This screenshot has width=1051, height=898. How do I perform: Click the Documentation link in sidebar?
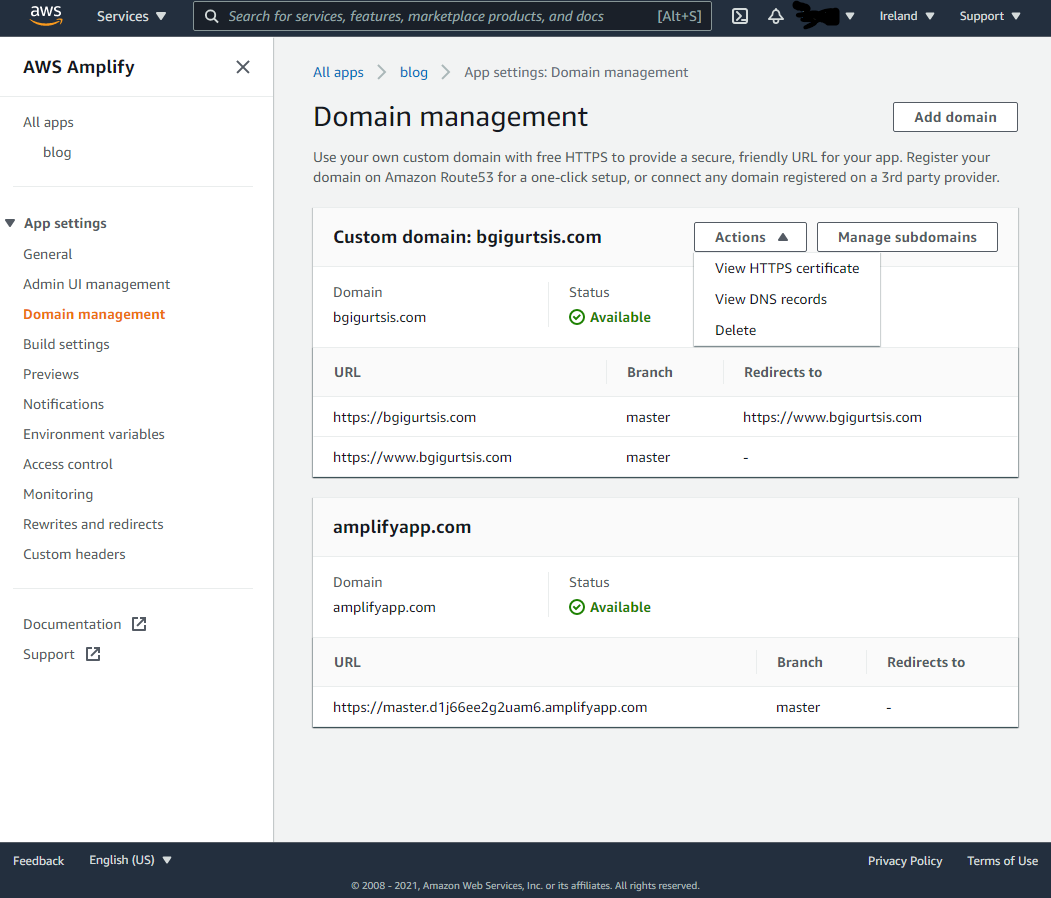pos(72,624)
